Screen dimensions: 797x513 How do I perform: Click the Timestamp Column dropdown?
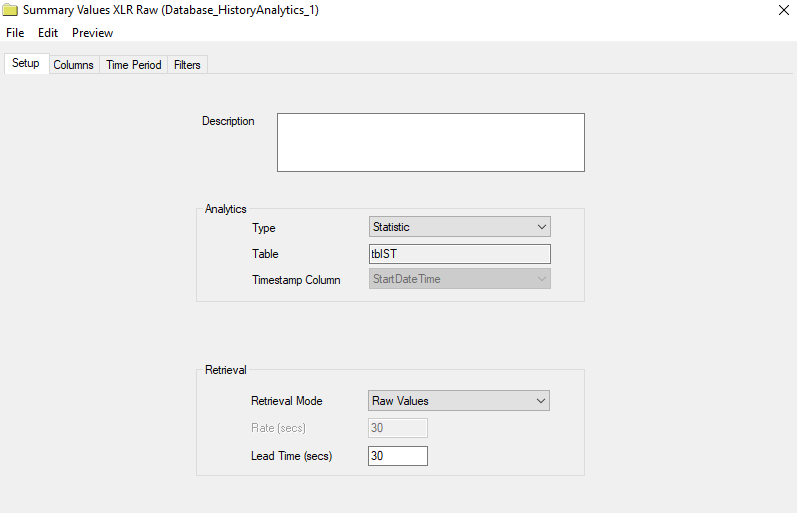459,279
